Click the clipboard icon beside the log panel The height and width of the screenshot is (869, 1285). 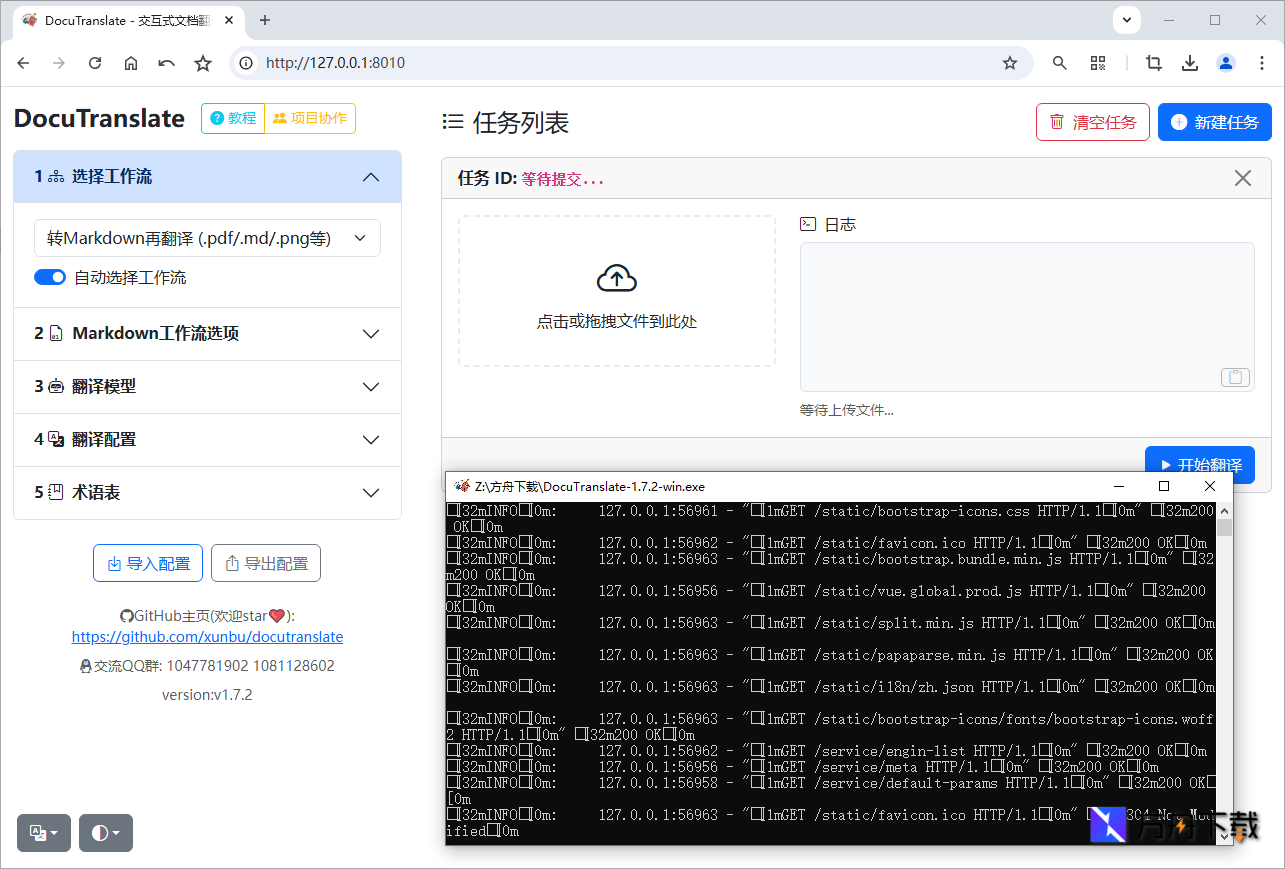tap(1234, 377)
